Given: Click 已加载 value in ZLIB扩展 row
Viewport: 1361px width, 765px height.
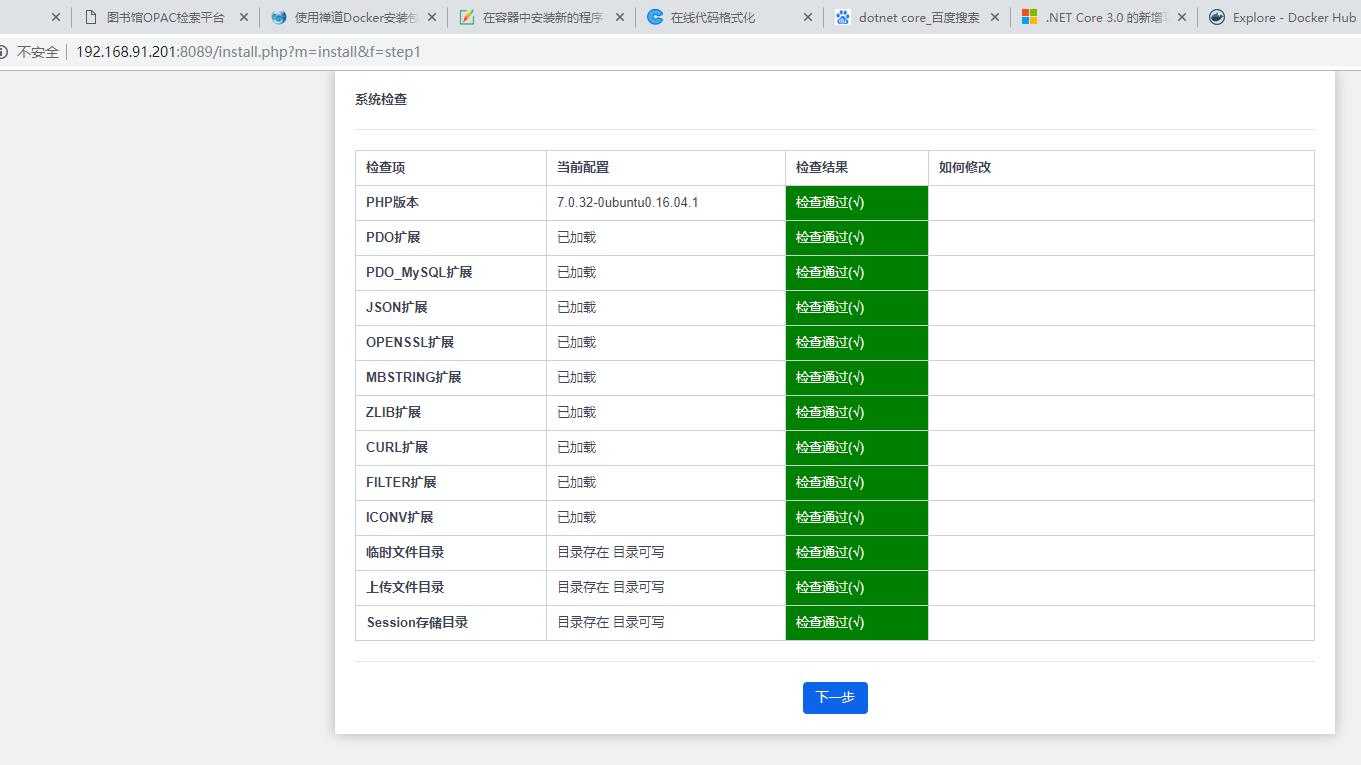Looking at the screenshot, I should (576, 412).
